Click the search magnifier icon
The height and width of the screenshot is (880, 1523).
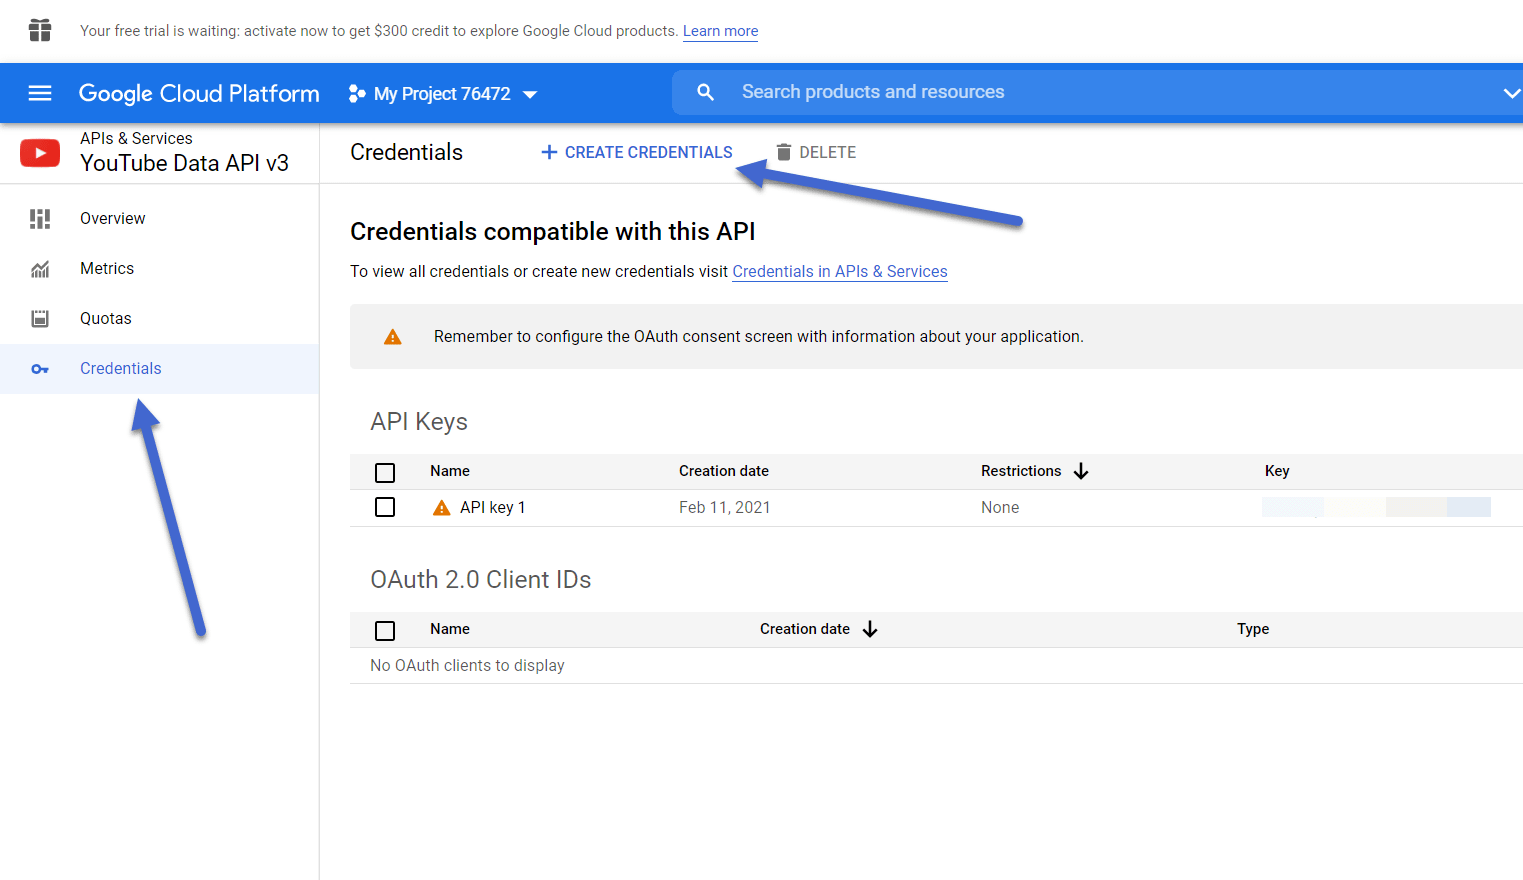tap(705, 92)
